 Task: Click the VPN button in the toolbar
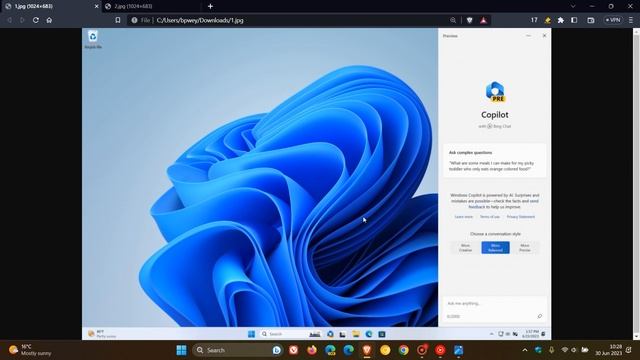coord(613,20)
